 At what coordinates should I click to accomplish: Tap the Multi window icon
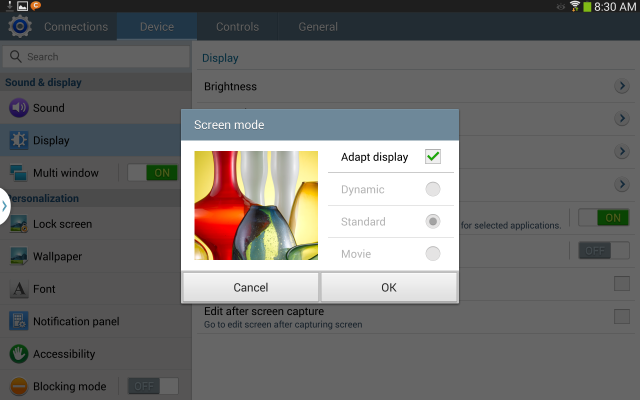[x=18, y=173]
